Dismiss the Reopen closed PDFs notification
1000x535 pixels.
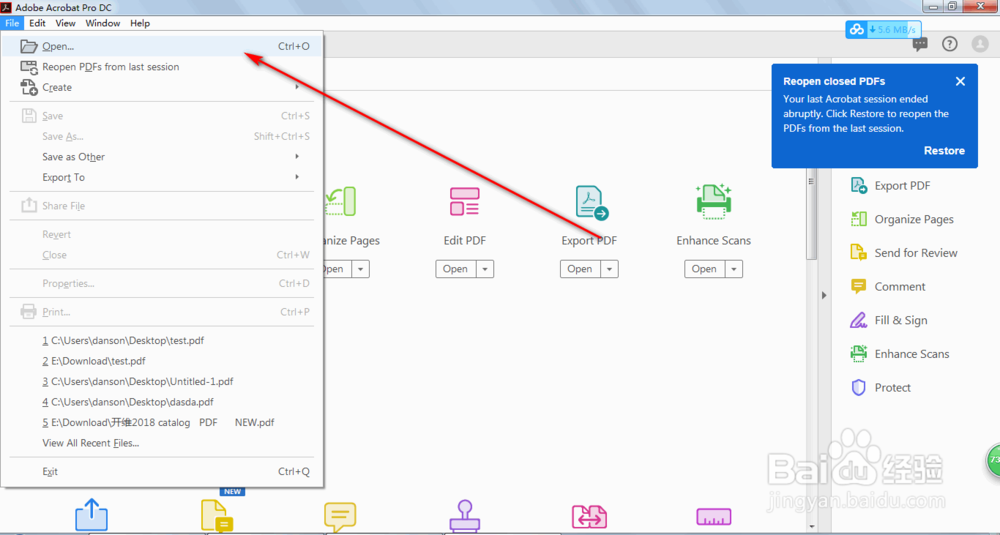pyautogui.click(x=960, y=81)
